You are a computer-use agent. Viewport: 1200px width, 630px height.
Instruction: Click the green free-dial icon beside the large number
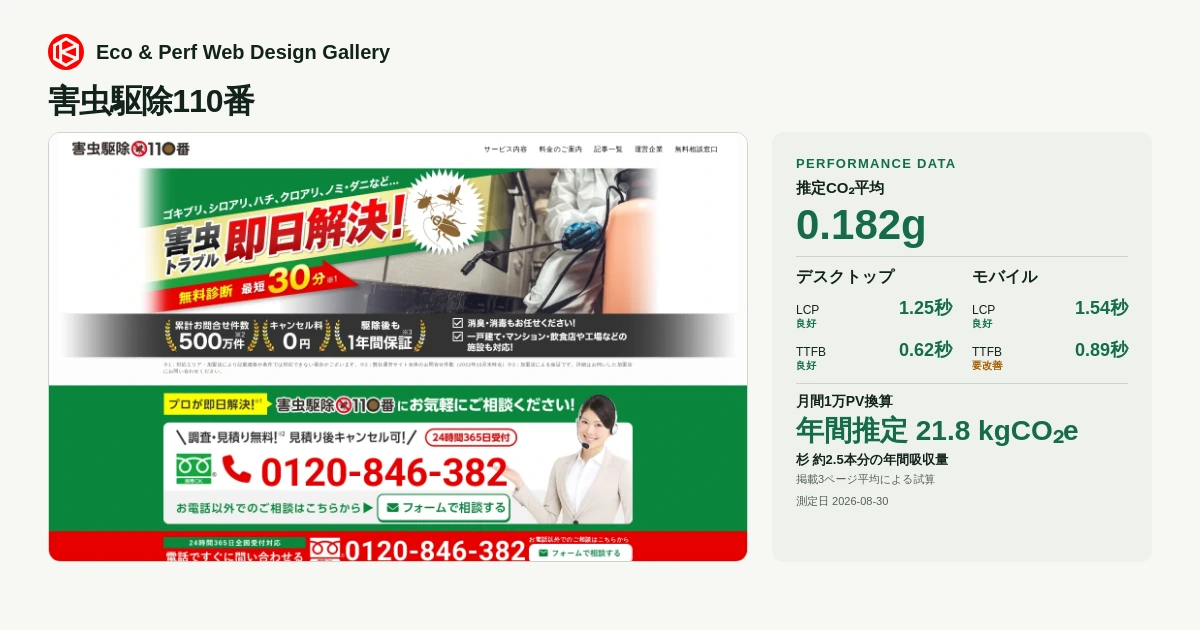[194, 468]
